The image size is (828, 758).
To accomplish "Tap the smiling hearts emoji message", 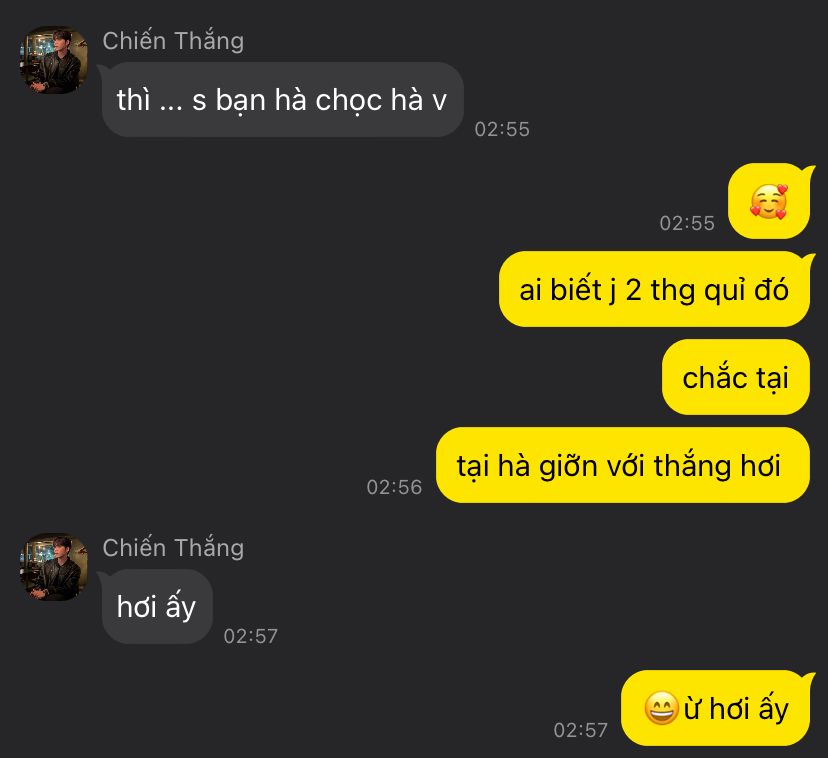I will (769, 201).
